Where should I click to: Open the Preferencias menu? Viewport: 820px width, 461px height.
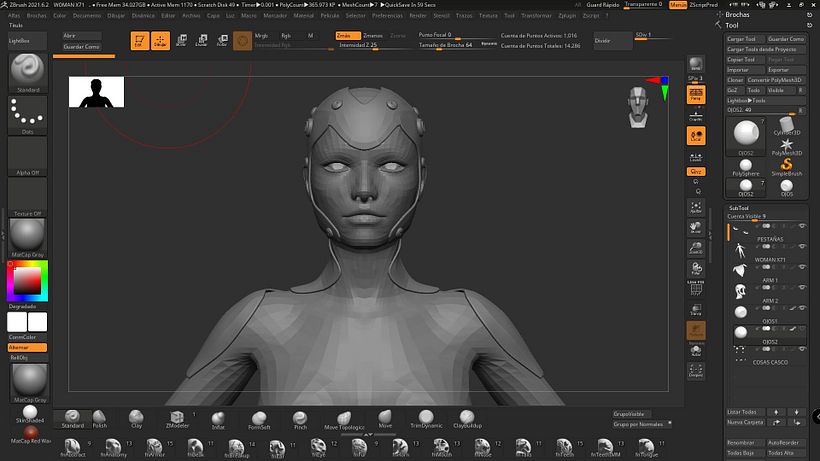coord(387,16)
